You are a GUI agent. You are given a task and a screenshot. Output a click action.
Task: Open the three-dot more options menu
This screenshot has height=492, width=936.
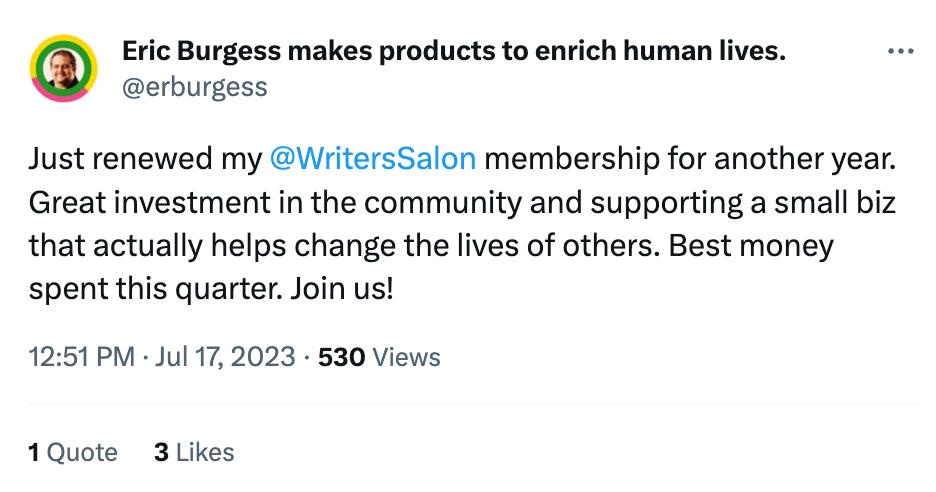(x=900, y=52)
